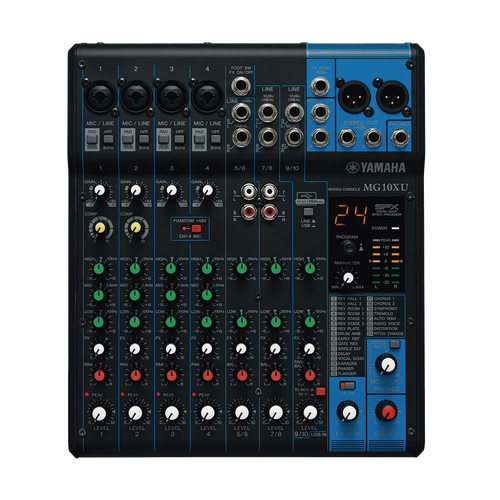
Task: Click the channel 5/6 LEVEL knob
Action: (x=242, y=413)
